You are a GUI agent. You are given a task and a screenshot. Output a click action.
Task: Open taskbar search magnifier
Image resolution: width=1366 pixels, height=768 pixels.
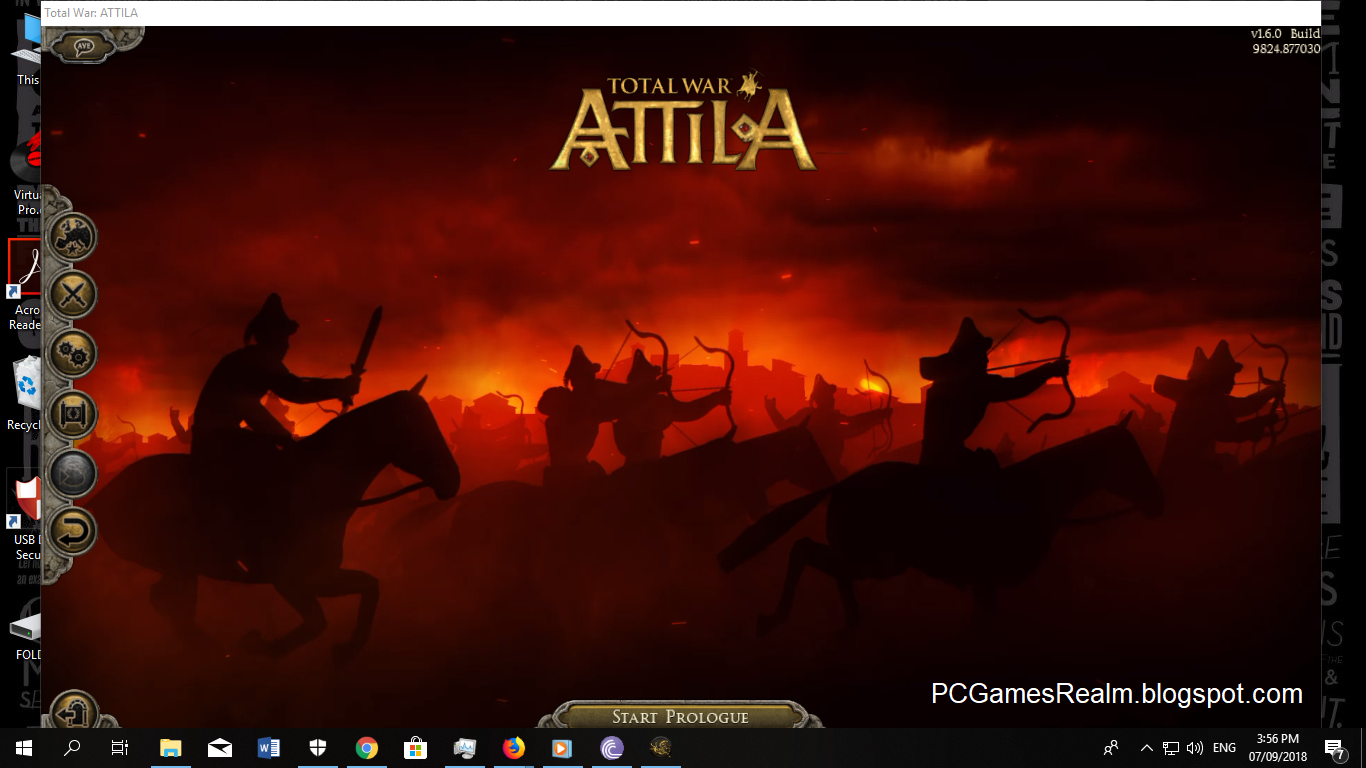coord(72,748)
